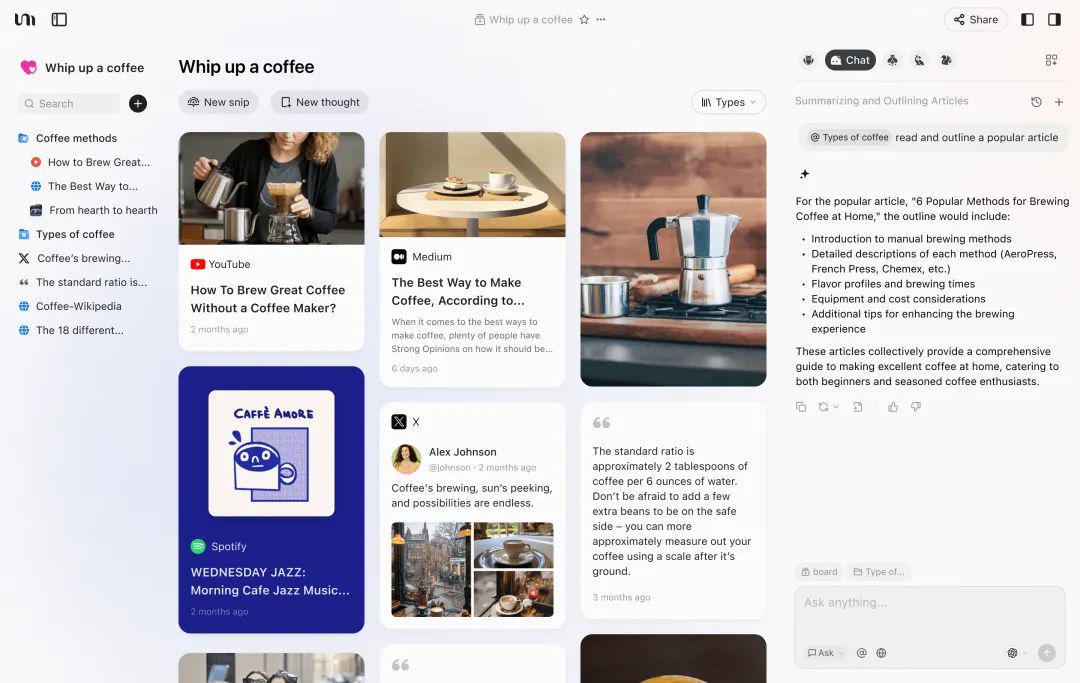Expand the regenerate response dropdown arrow
1080x683 pixels.
[x=836, y=407]
